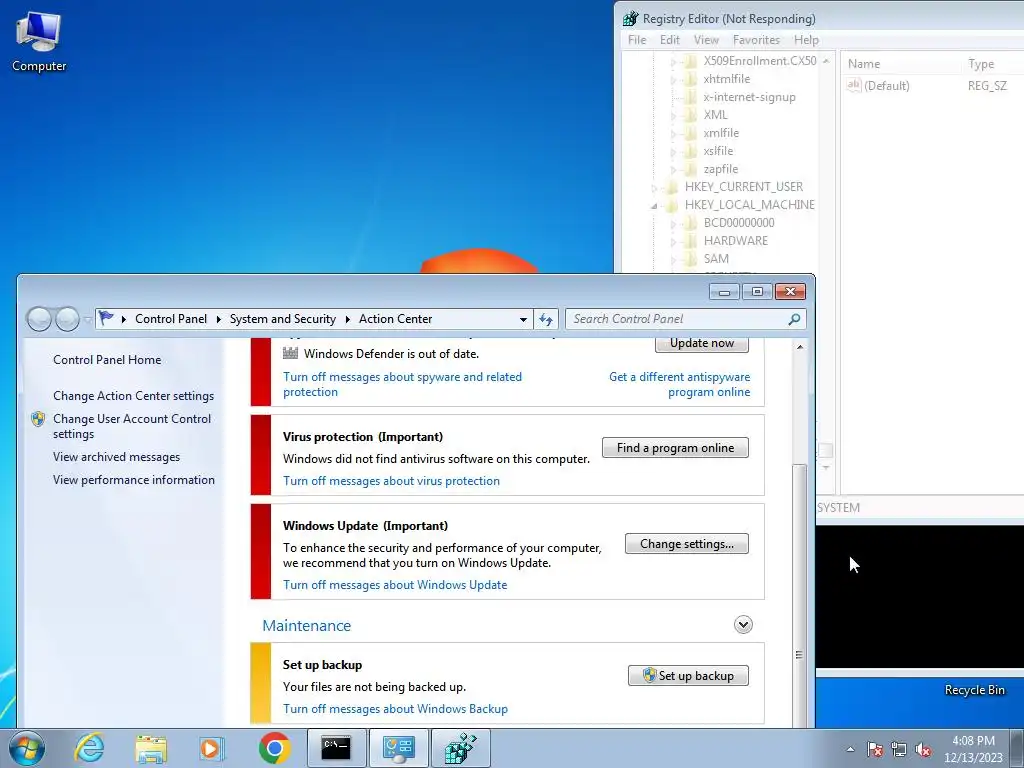Open the address bar history dropdown
1024x768 pixels.
tap(523, 319)
